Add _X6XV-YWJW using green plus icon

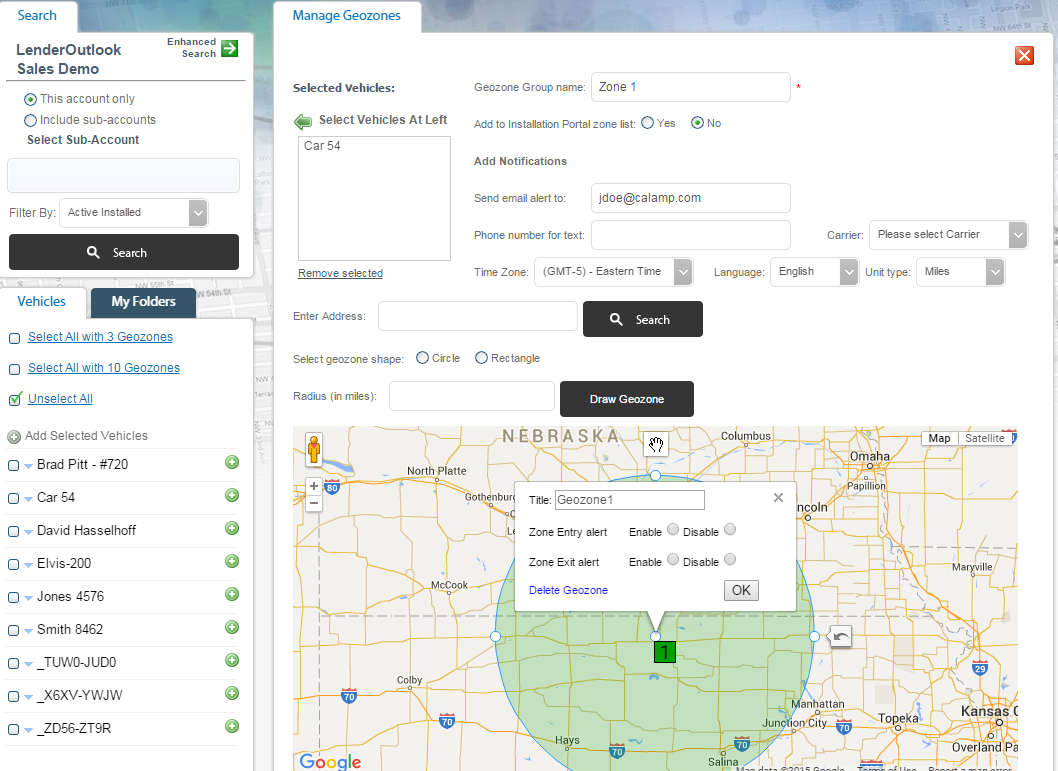pyautogui.click(x=232, y=693)
